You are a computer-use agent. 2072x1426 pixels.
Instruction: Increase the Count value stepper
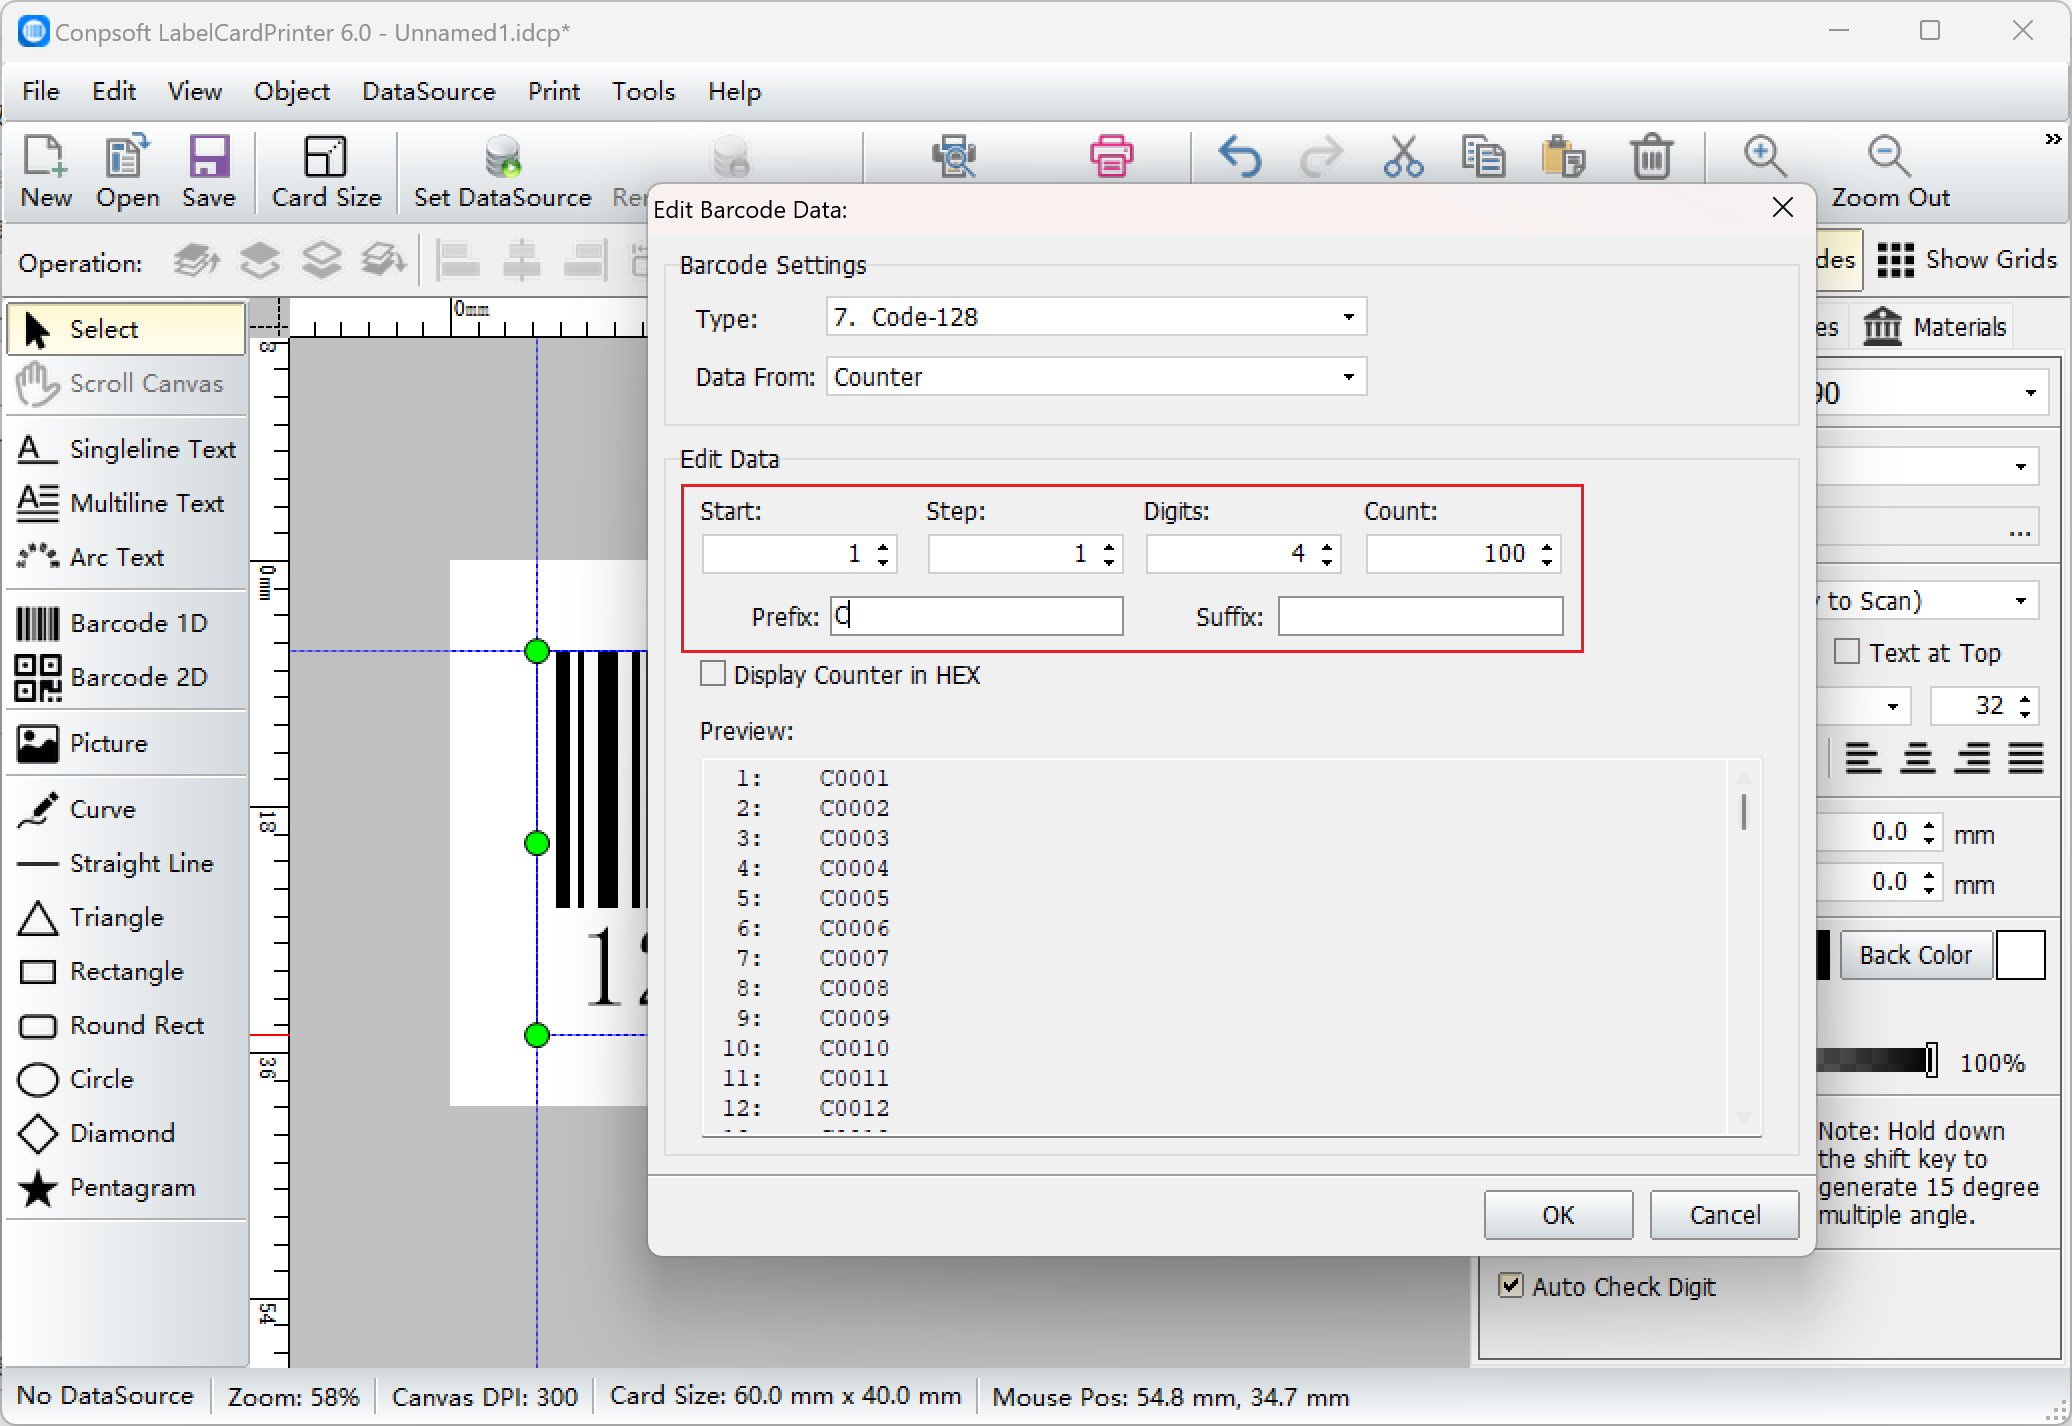[1547, 546]
